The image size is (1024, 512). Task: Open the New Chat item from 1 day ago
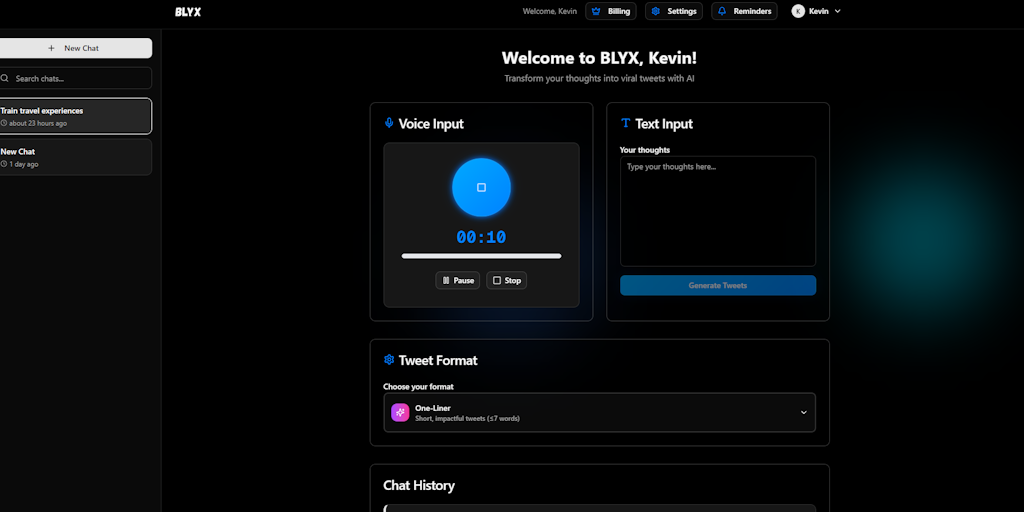(76, 157)
